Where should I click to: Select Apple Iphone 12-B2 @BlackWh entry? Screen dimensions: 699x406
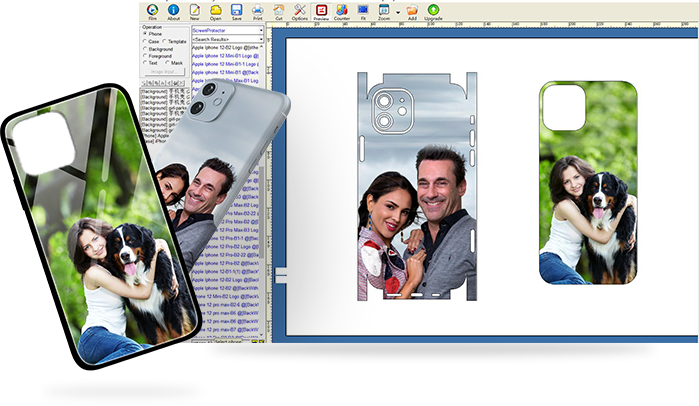point(226,288)
